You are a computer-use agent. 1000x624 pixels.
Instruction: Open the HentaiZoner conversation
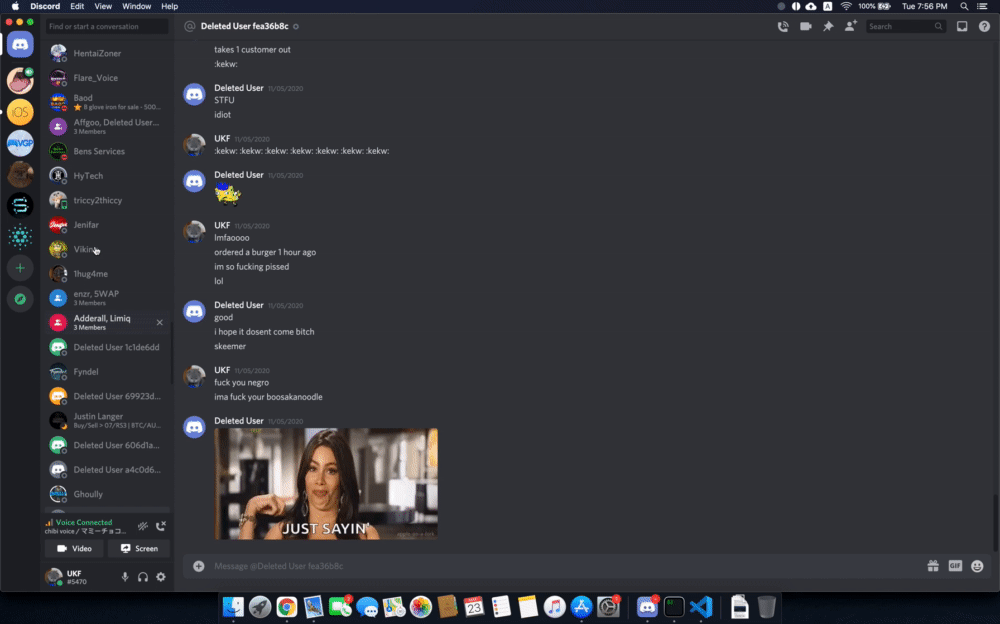pos(107,54)
